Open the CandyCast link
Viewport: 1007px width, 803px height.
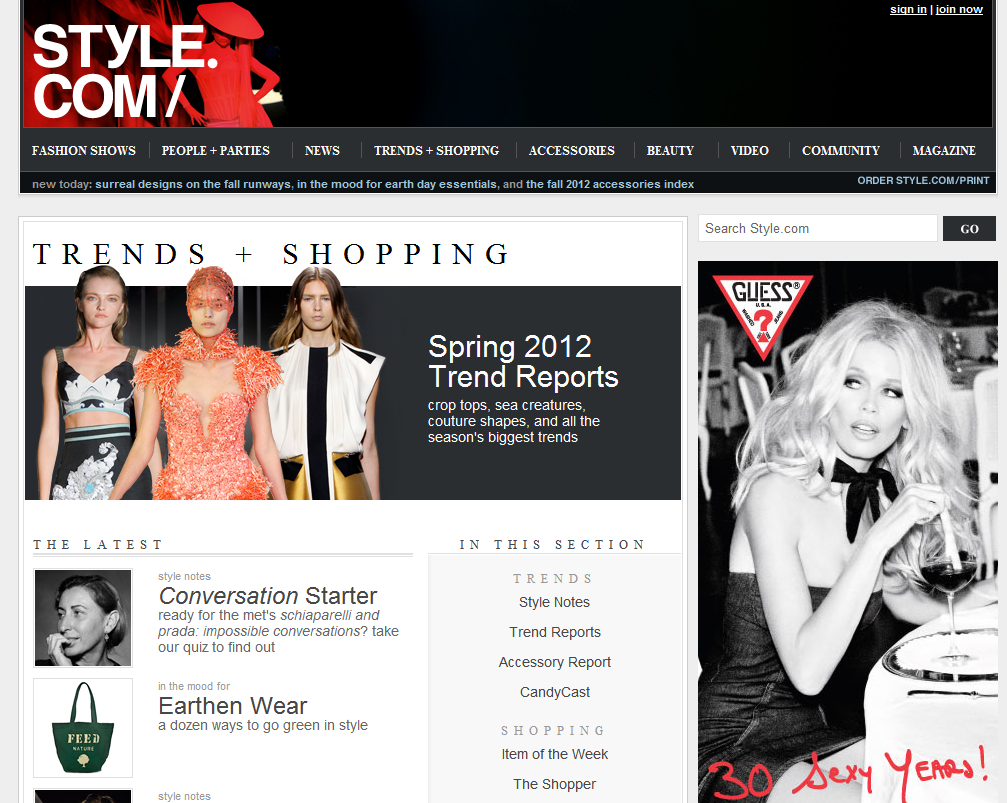point(555,692)
